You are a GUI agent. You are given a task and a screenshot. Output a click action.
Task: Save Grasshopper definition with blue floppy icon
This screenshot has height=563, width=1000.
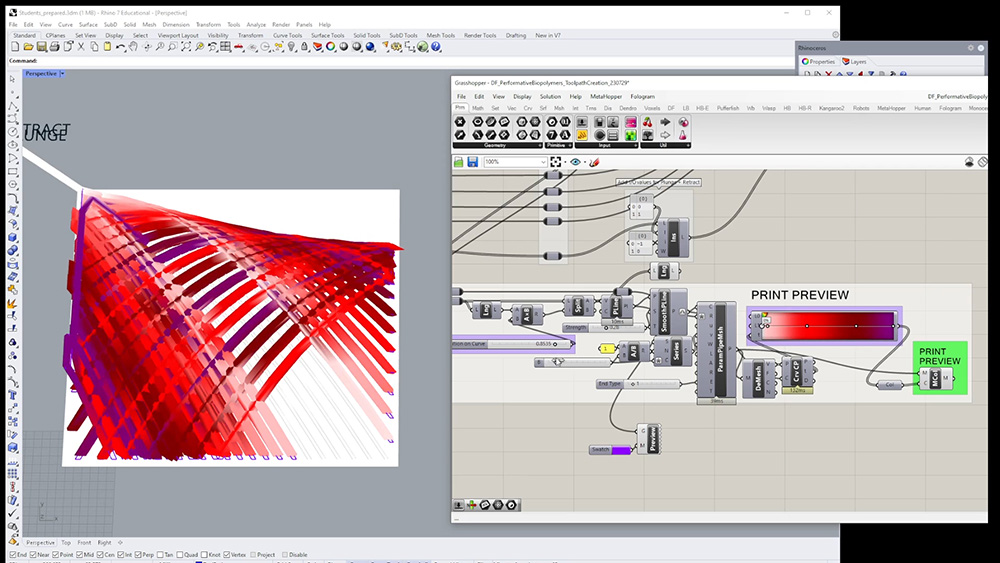click(473, 162)
